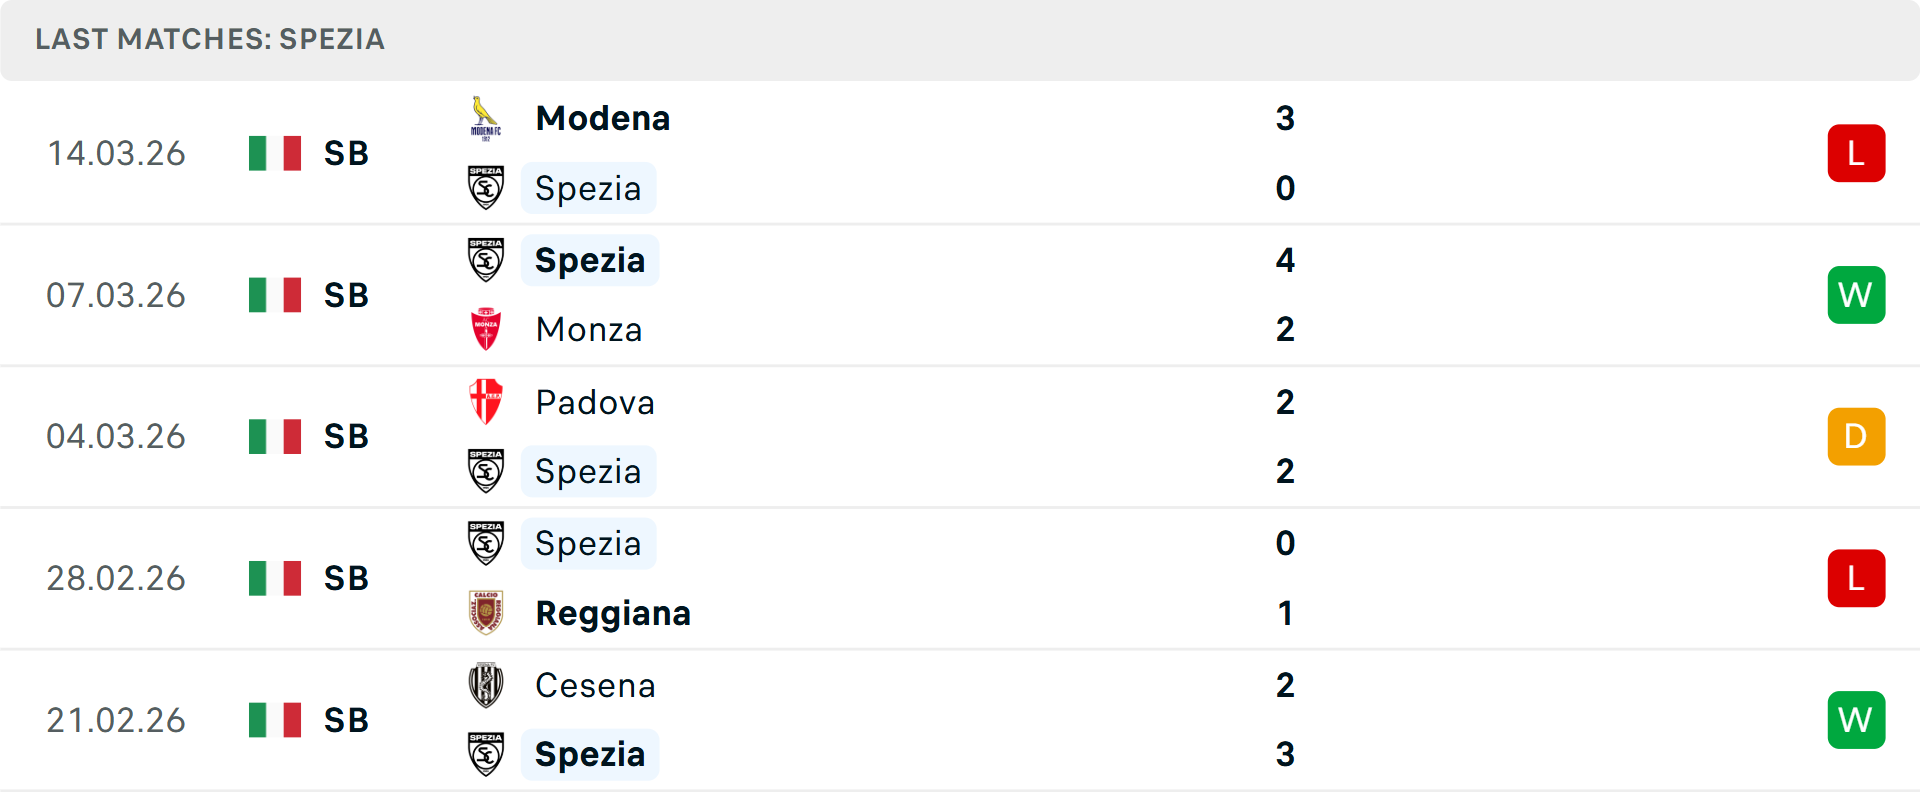Select the Spezia club logo next to Monza match
Screen dimensions: 1920x792
[486, 259]
